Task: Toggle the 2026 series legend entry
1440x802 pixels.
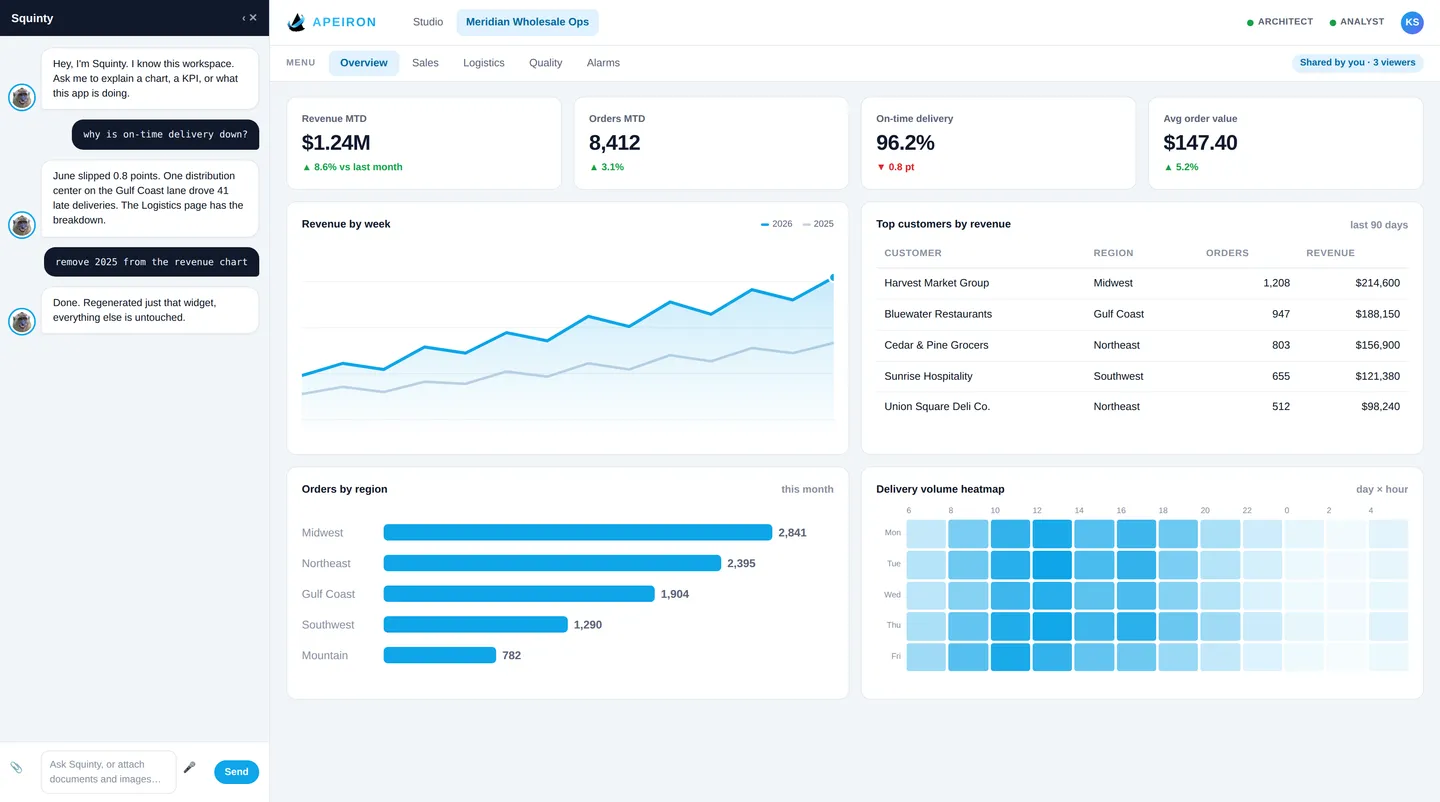Action: 777,224
